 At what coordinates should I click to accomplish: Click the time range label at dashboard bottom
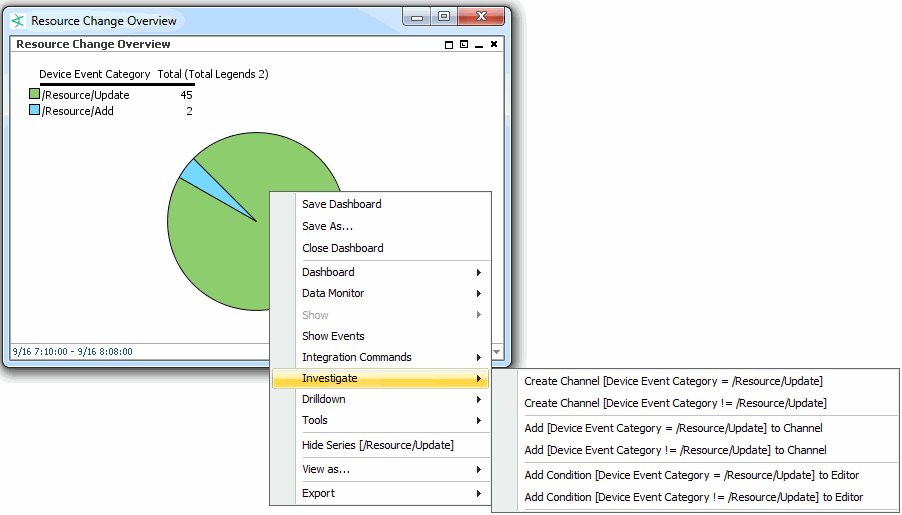[71, 352]
